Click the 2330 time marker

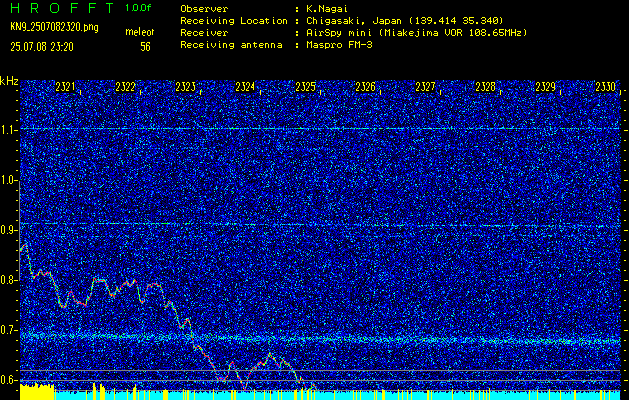[x=605, y=87]
